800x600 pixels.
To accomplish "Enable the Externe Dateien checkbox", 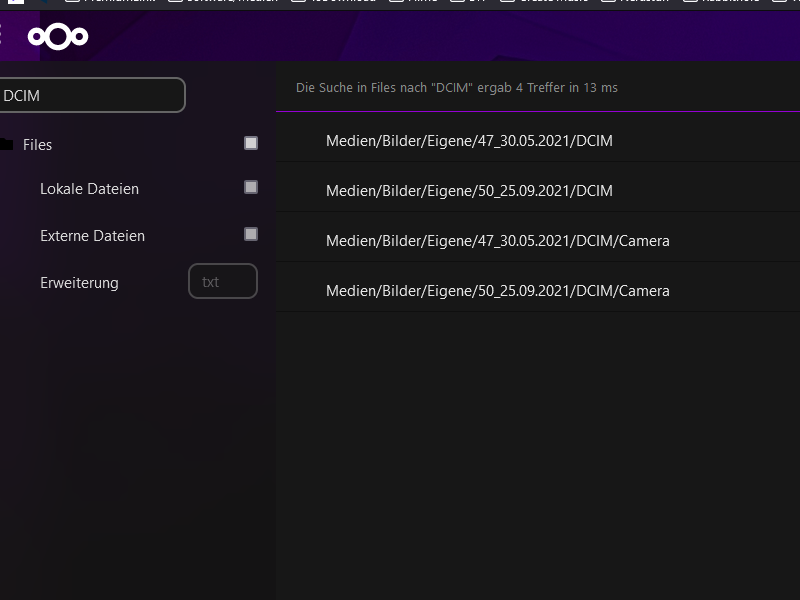I will click(x=251, y=234).
